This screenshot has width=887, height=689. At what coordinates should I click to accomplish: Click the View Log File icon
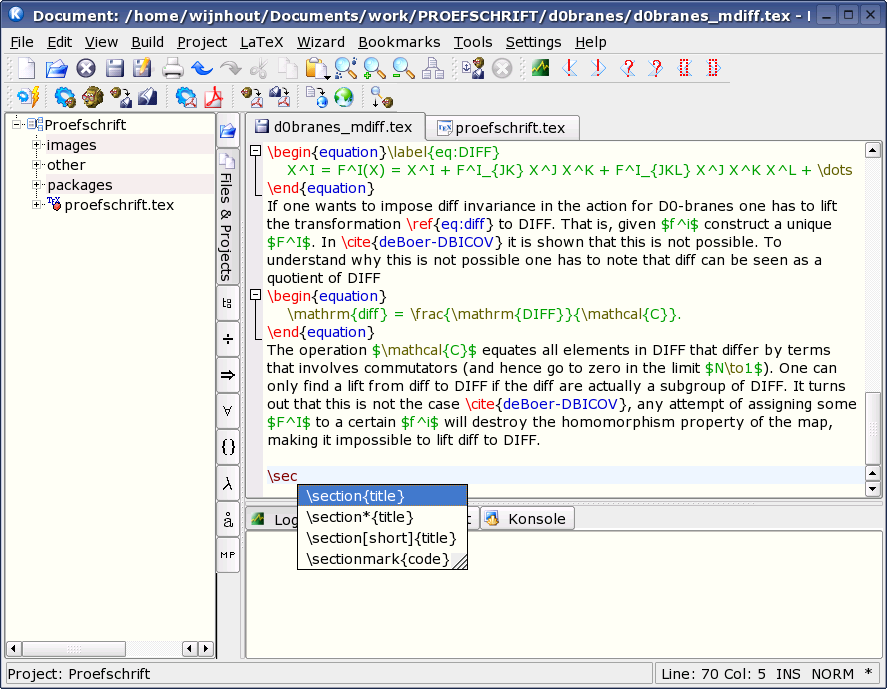point(541,68)
